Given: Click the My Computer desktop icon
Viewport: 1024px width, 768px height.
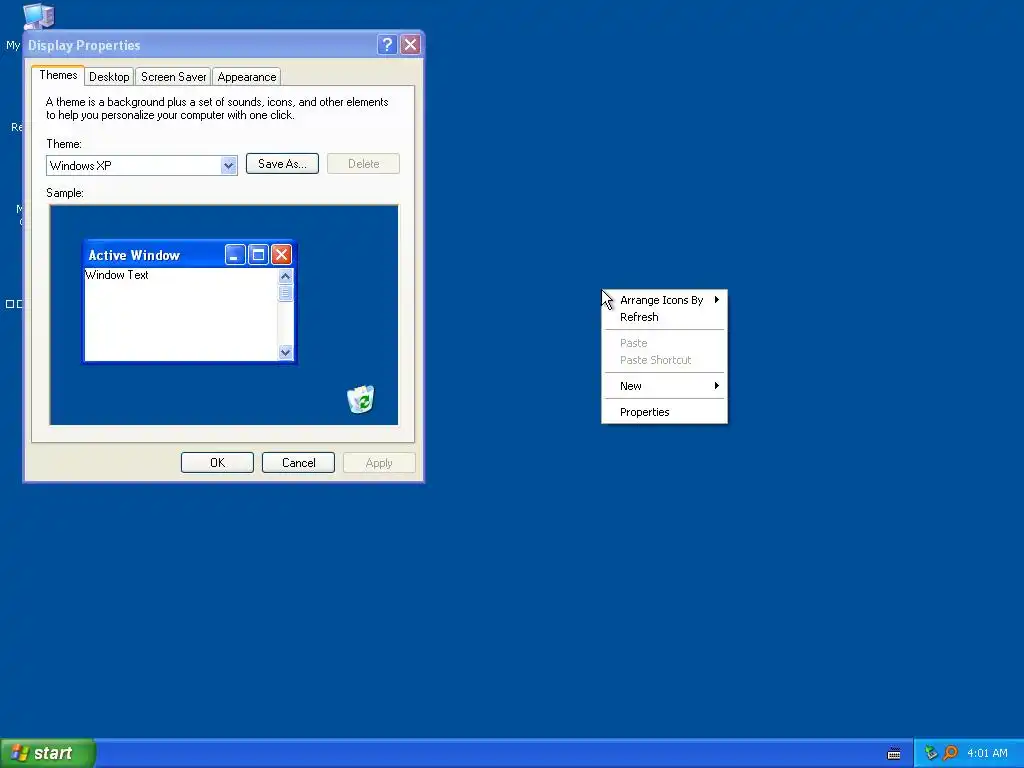Looking at the screenshot, I should tap(38, 16).
